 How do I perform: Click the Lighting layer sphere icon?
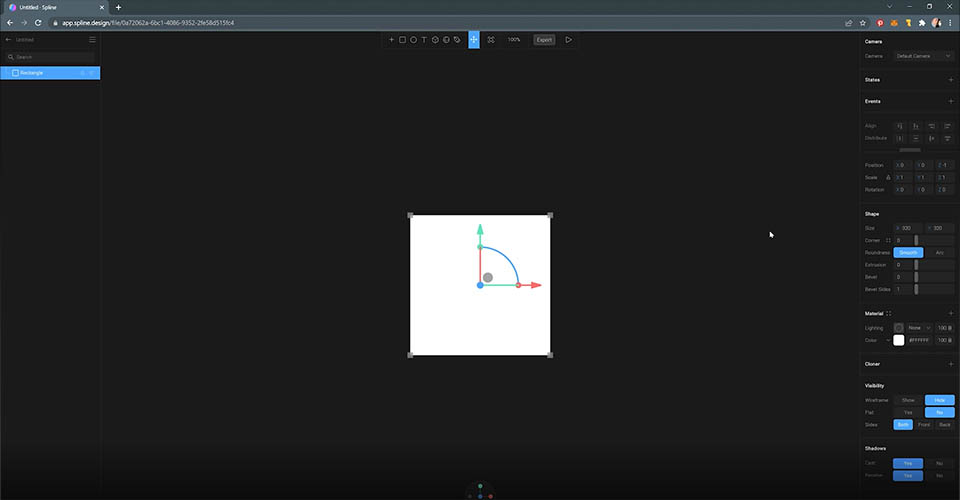899,328
